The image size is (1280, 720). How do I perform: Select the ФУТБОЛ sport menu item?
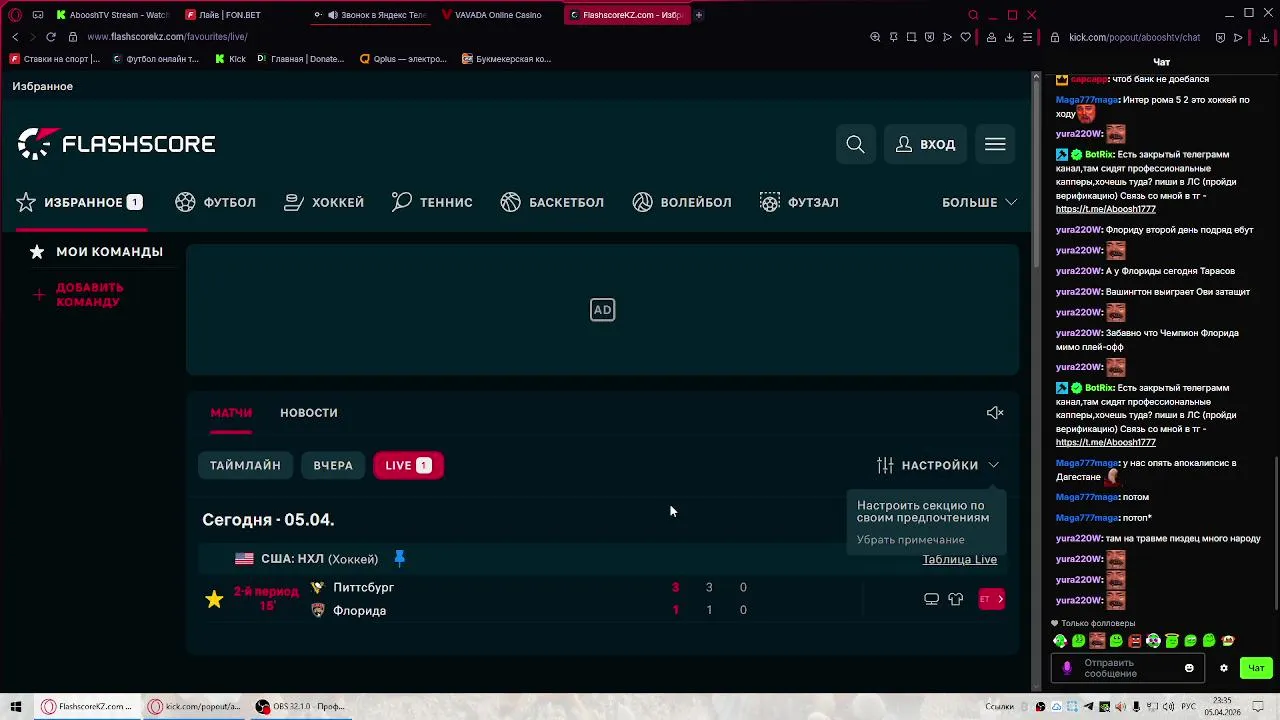[215, 202]
